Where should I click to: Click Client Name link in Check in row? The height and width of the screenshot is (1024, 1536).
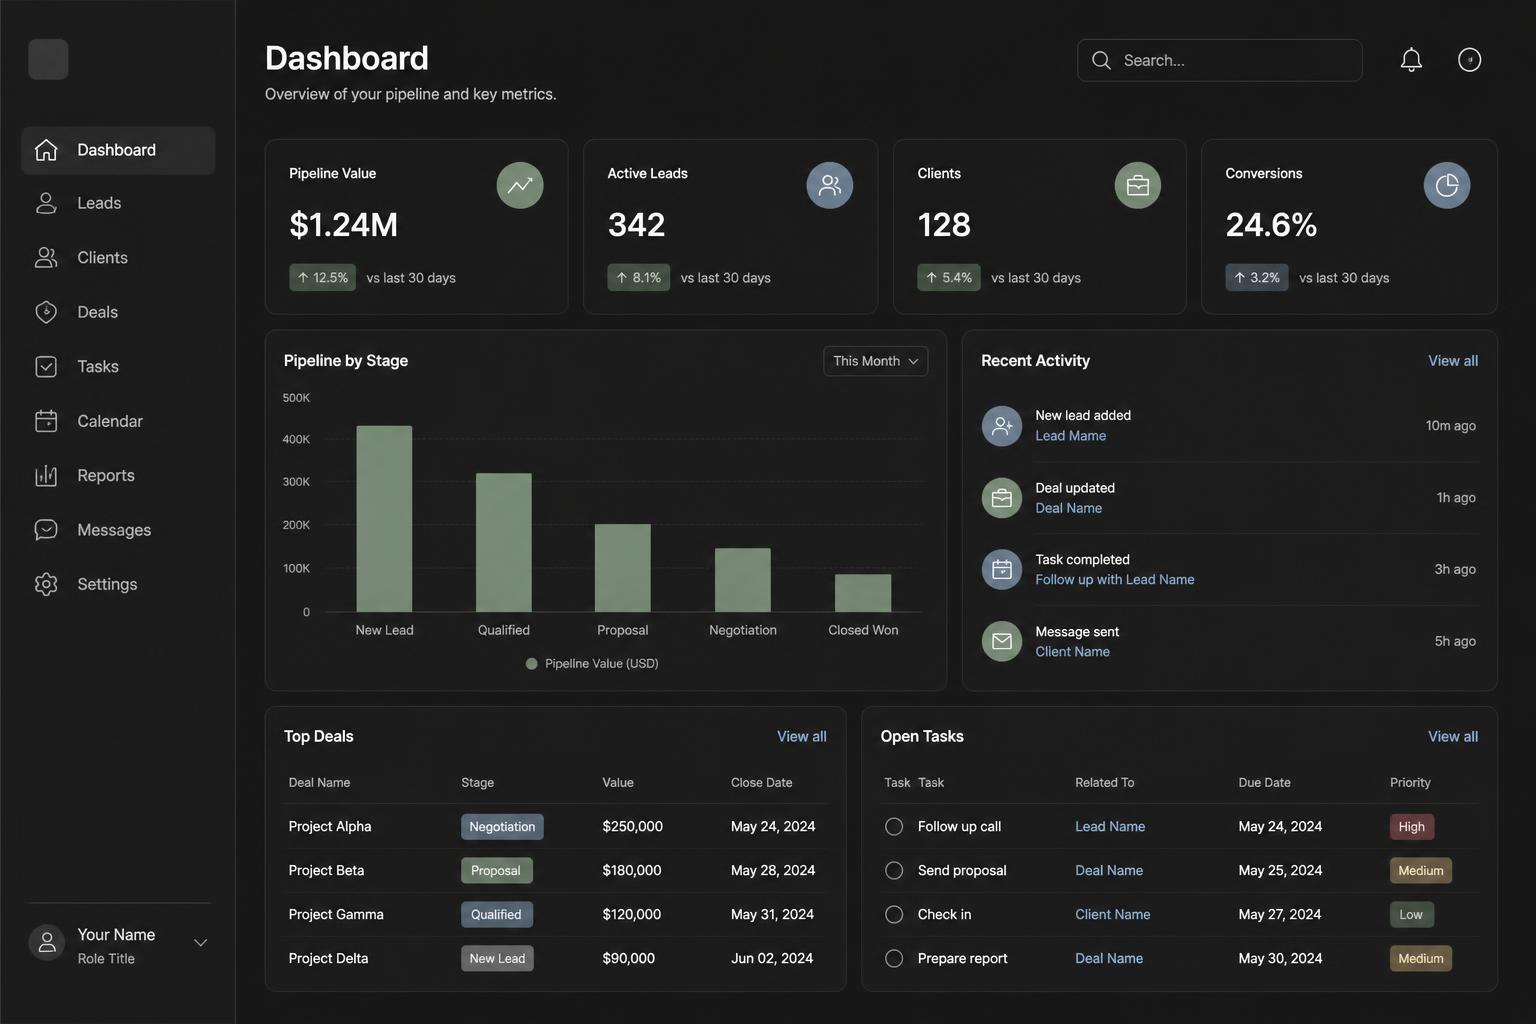(x=1112, y=915)
